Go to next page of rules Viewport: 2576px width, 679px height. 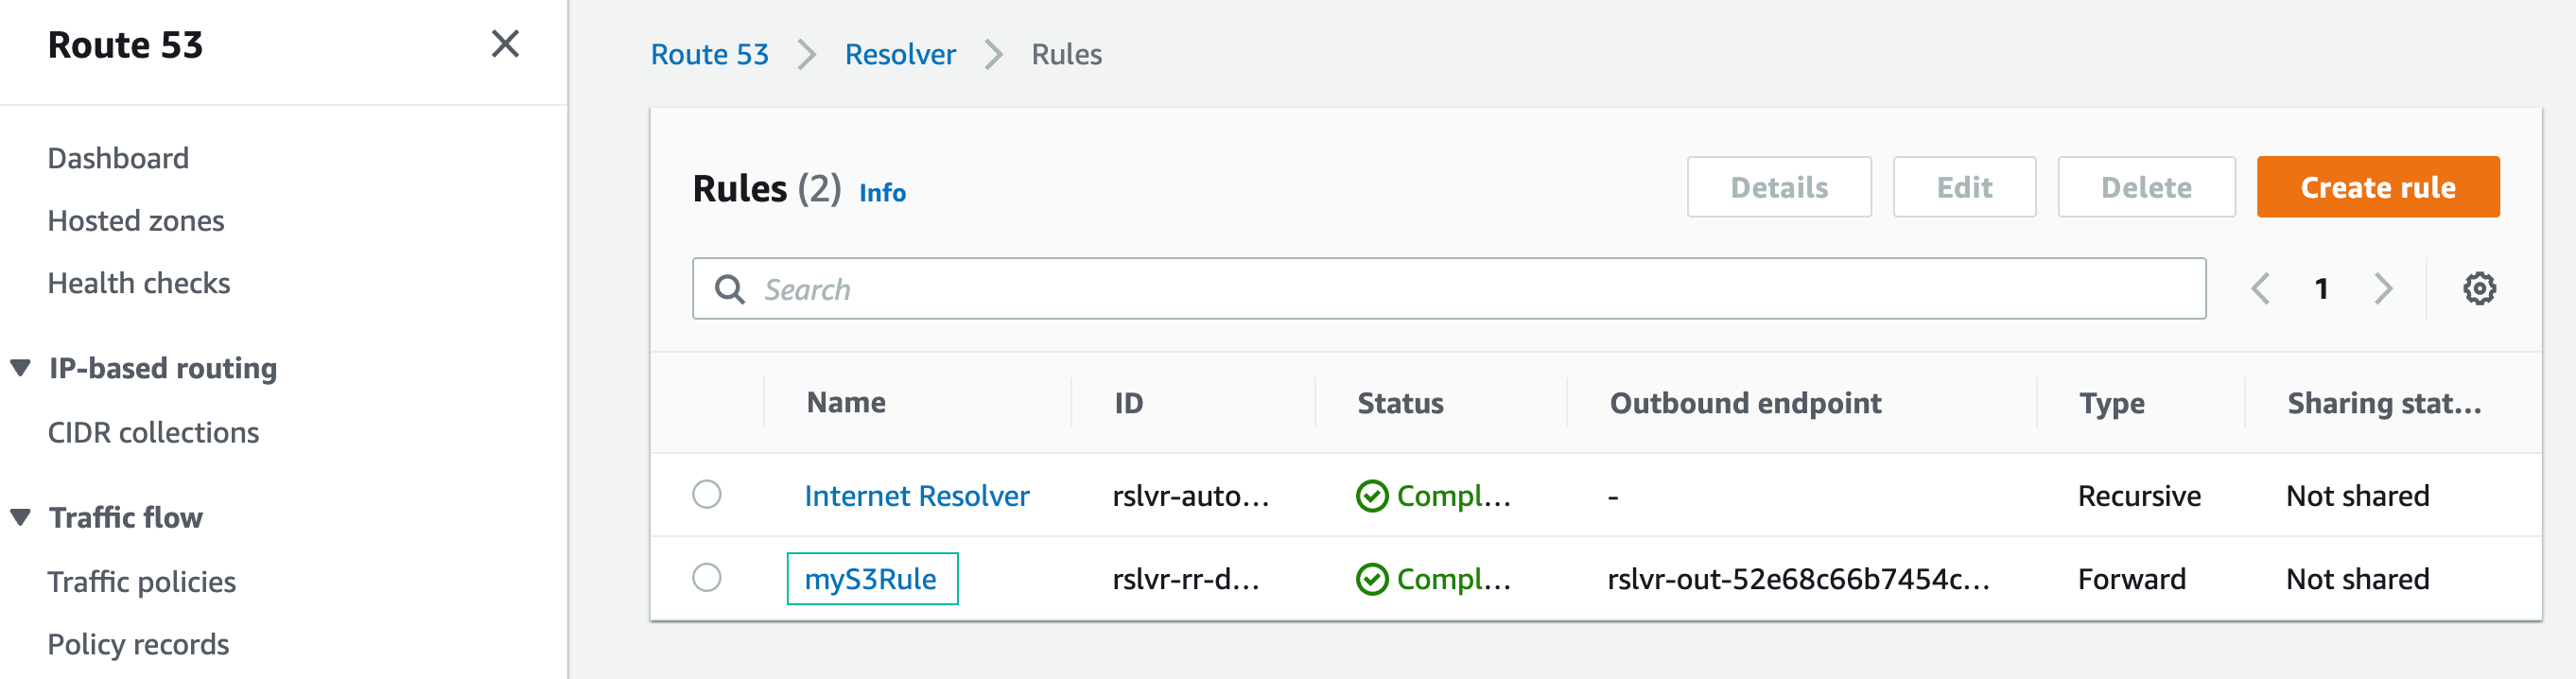pos(2383,289)
